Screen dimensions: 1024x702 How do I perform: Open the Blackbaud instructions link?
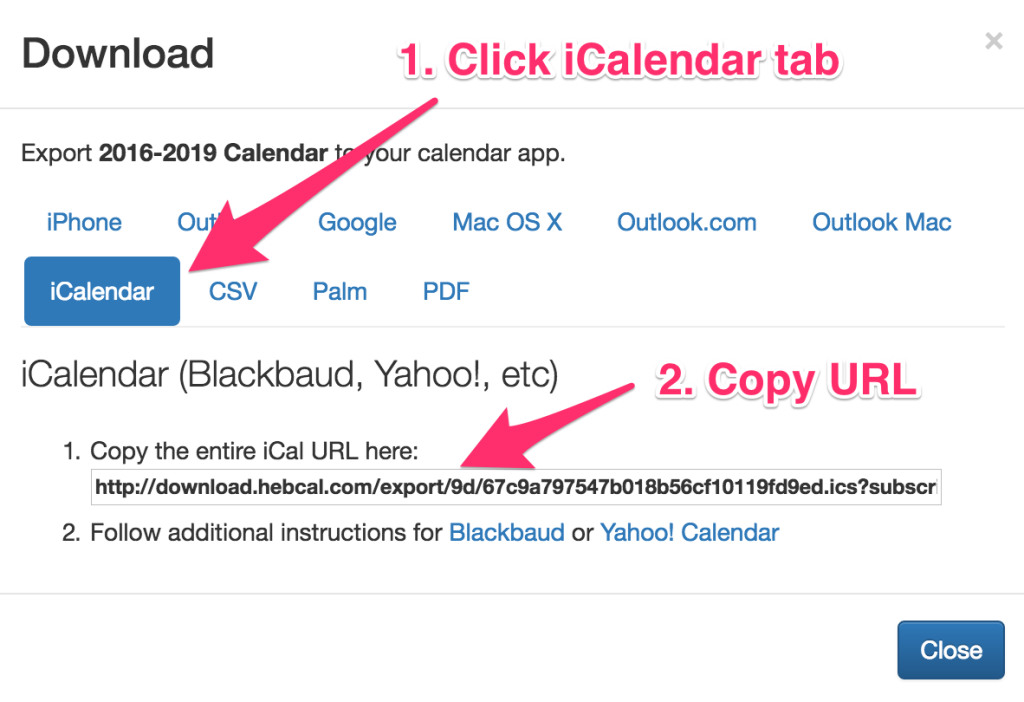pos(507,532)
